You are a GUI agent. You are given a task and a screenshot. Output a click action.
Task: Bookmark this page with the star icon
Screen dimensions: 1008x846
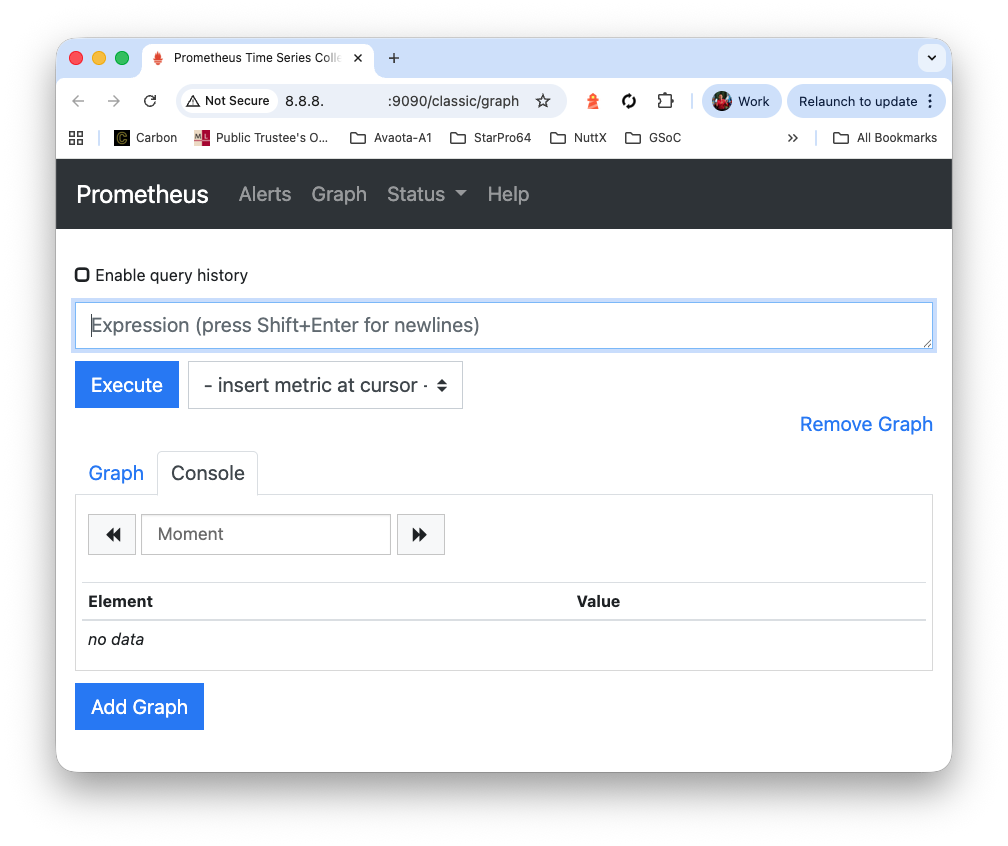(543, 101)
